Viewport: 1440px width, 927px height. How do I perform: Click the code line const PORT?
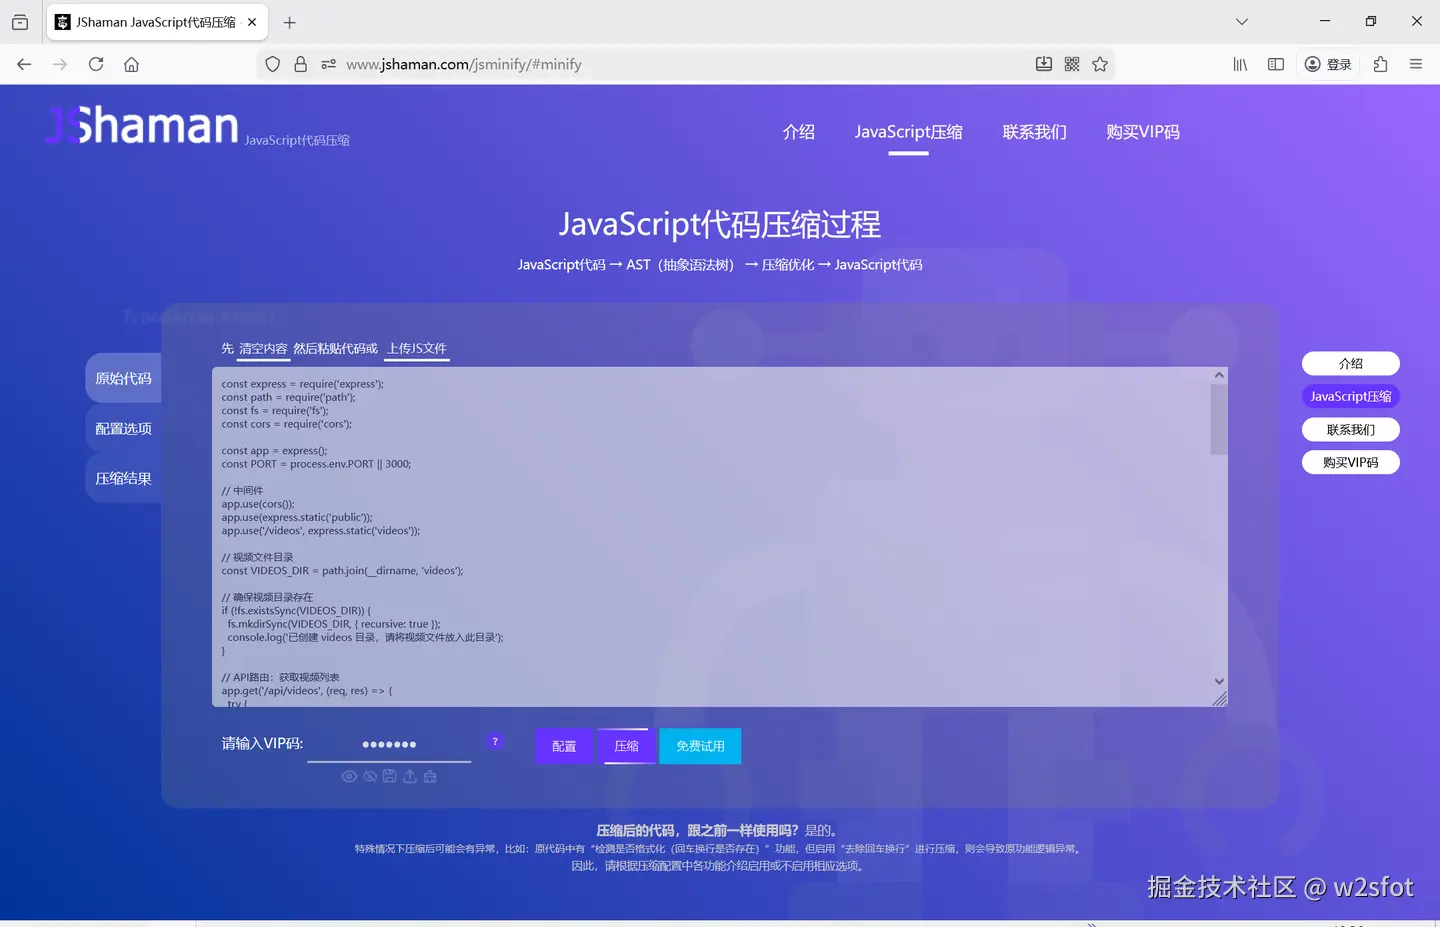316,464
